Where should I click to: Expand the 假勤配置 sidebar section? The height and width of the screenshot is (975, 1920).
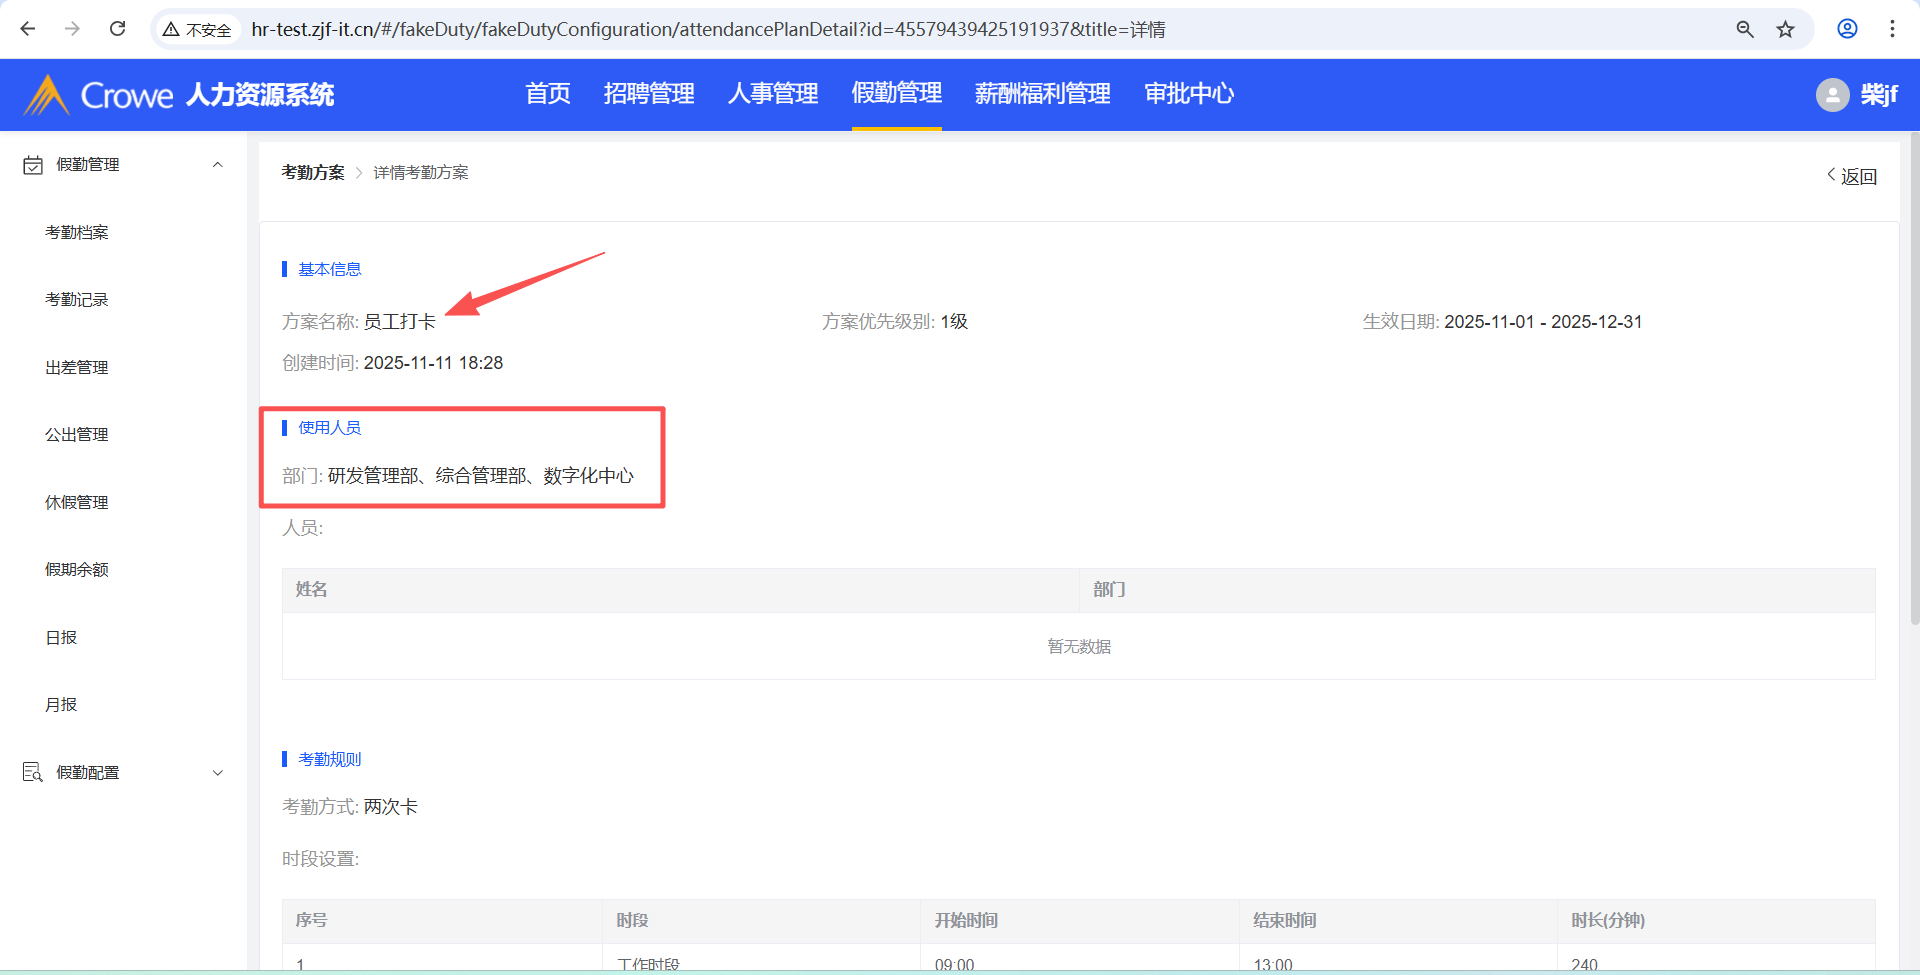217,773
